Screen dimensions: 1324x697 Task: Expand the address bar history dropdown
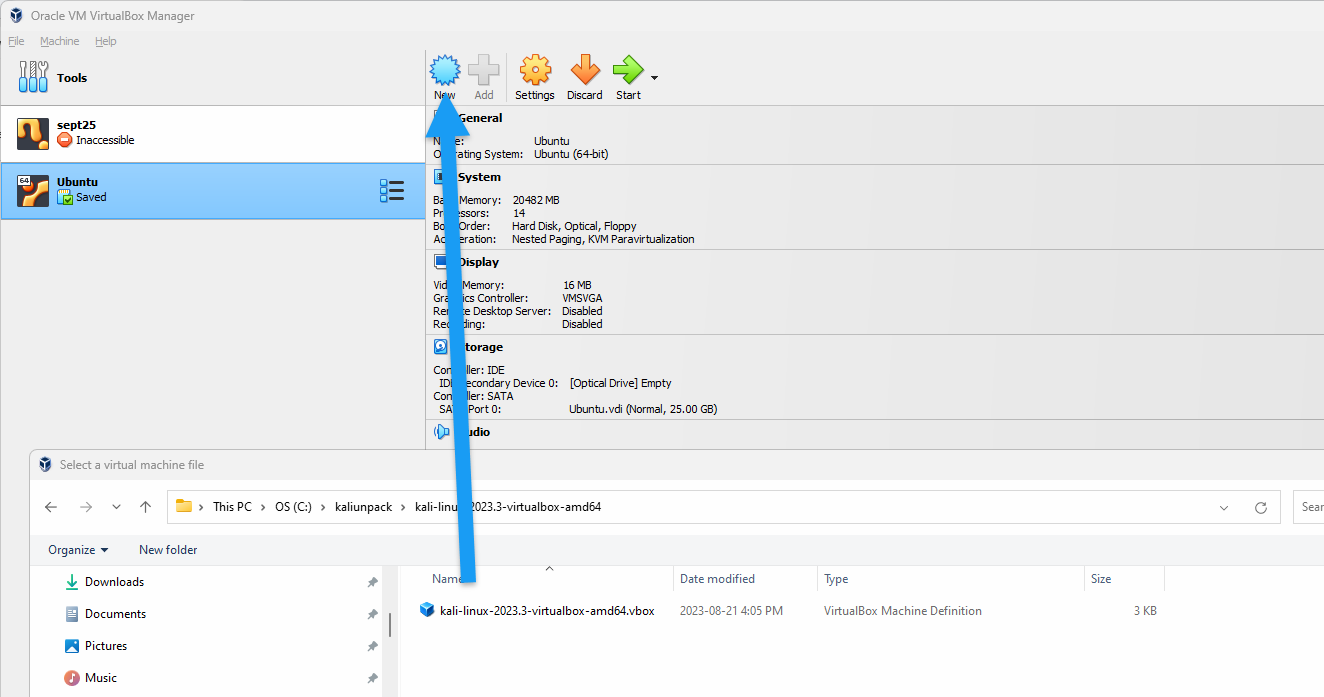1224,508
